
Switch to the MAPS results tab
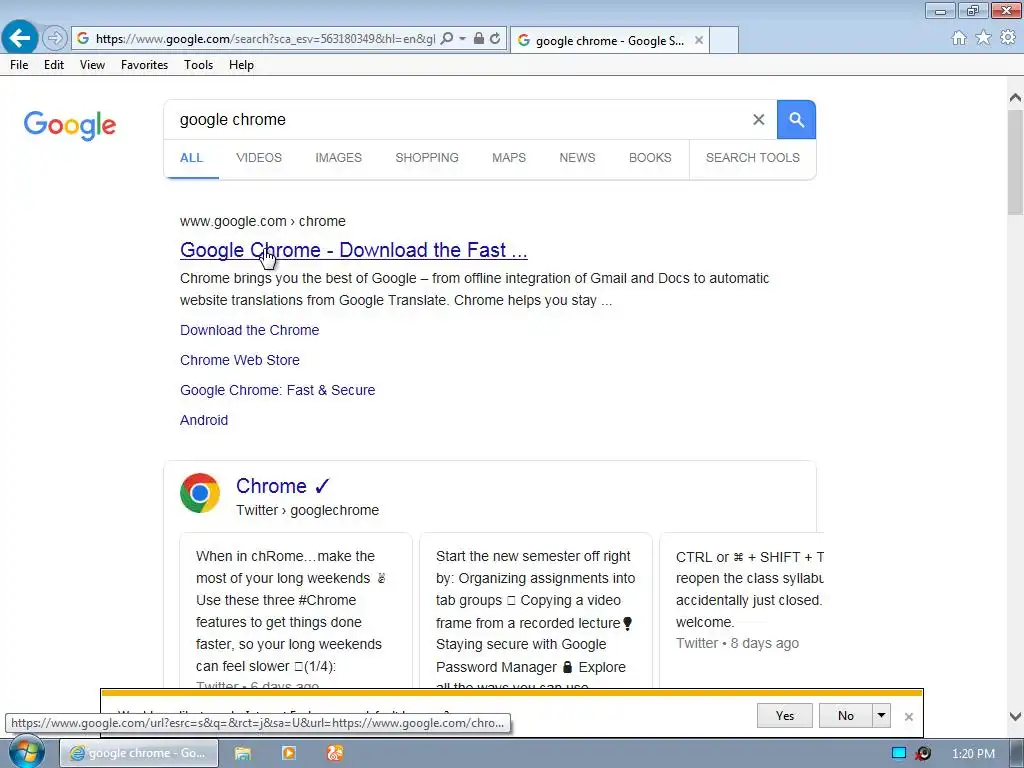pos(509,158)
